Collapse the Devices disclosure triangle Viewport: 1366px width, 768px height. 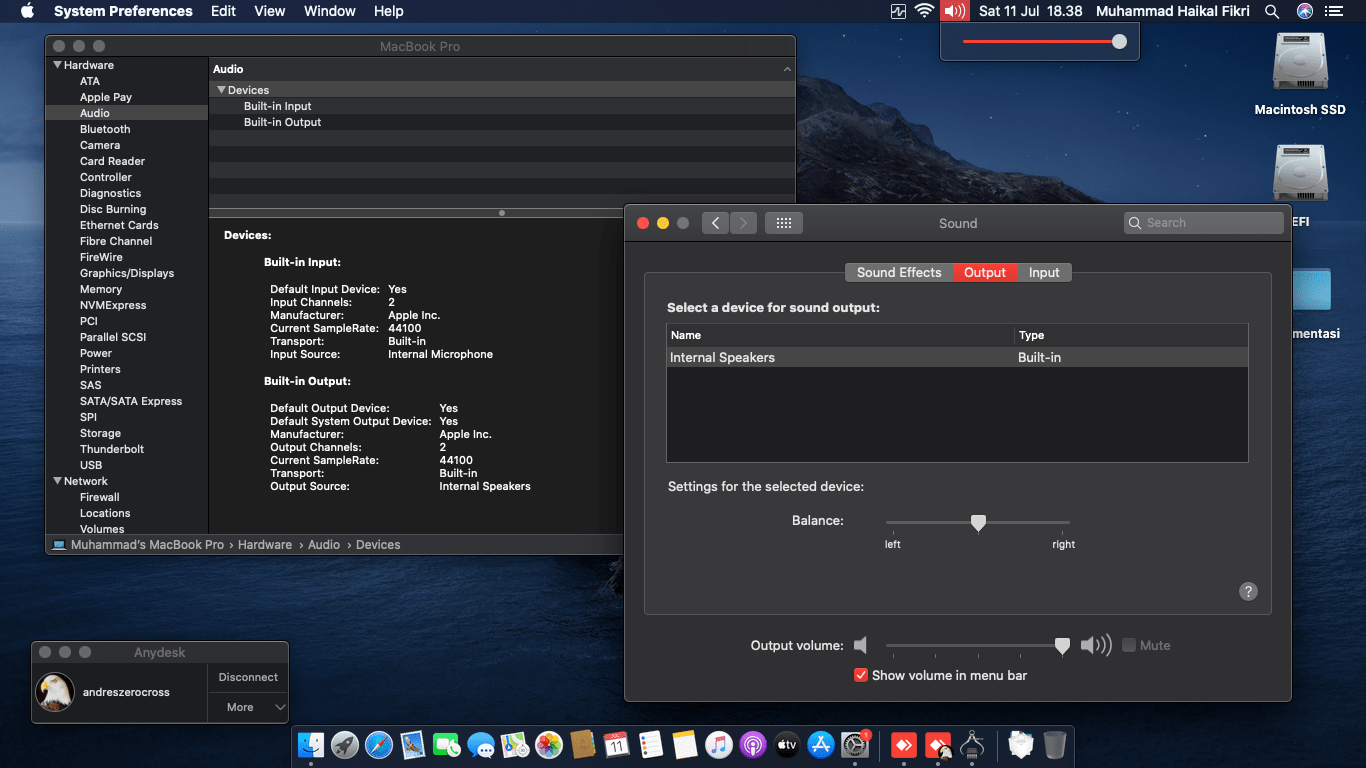coord(221,90)
